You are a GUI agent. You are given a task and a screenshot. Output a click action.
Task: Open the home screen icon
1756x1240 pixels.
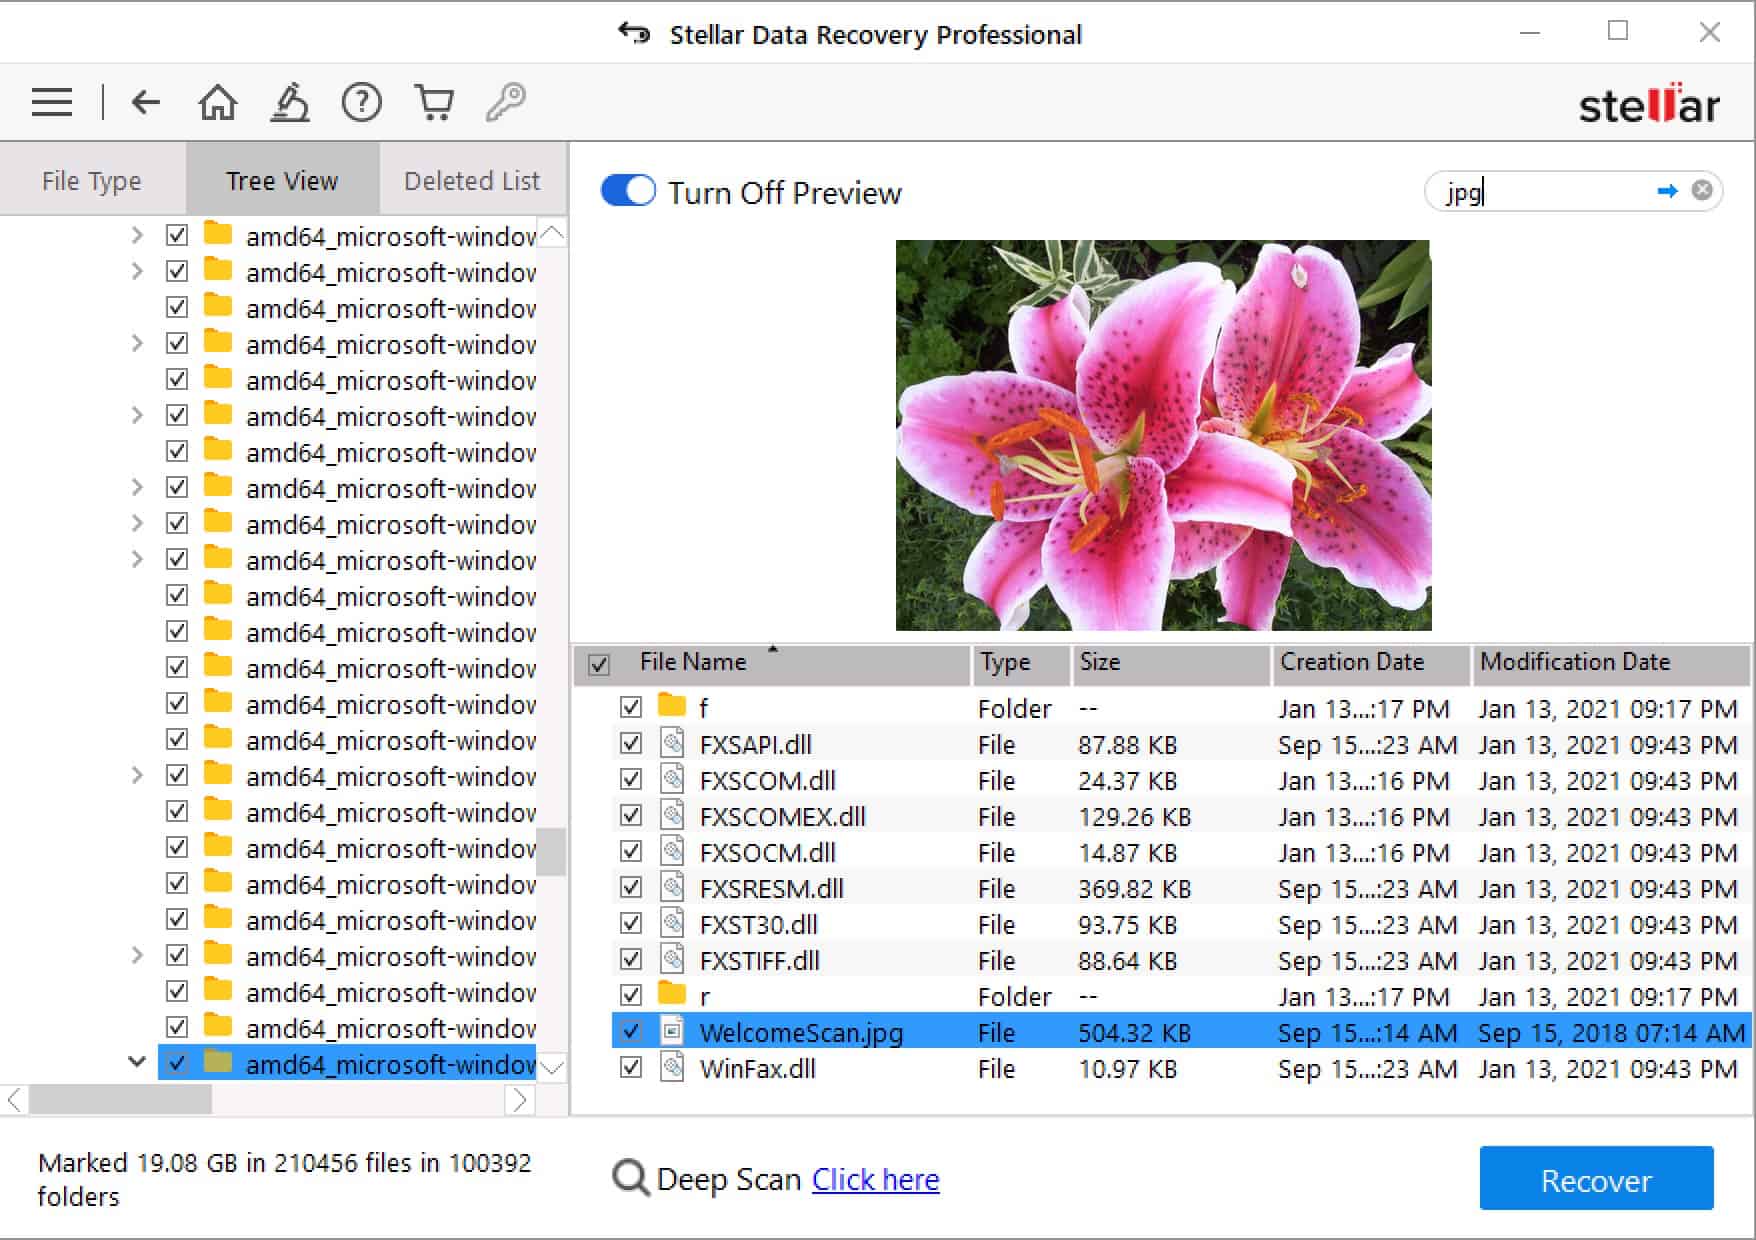pyautogui.click(x=218, y=102)
